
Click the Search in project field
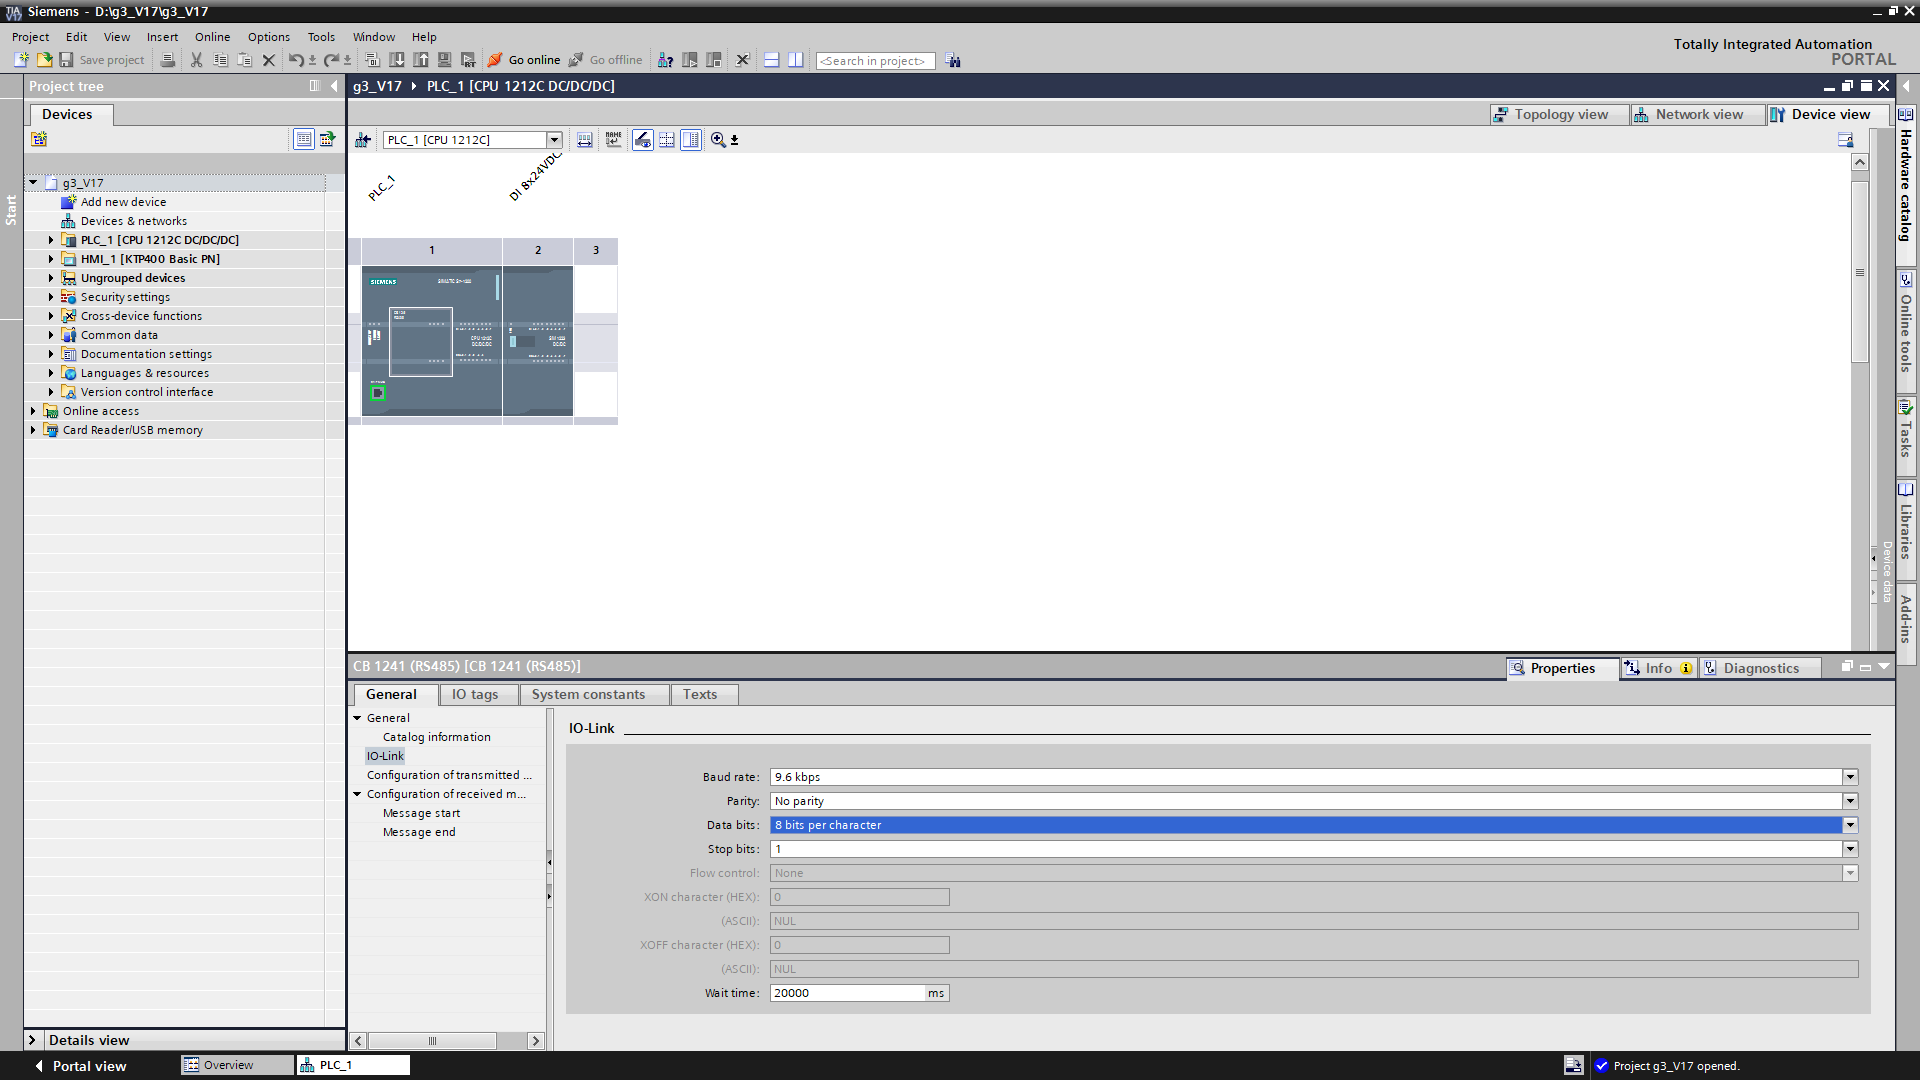[875, 61]
